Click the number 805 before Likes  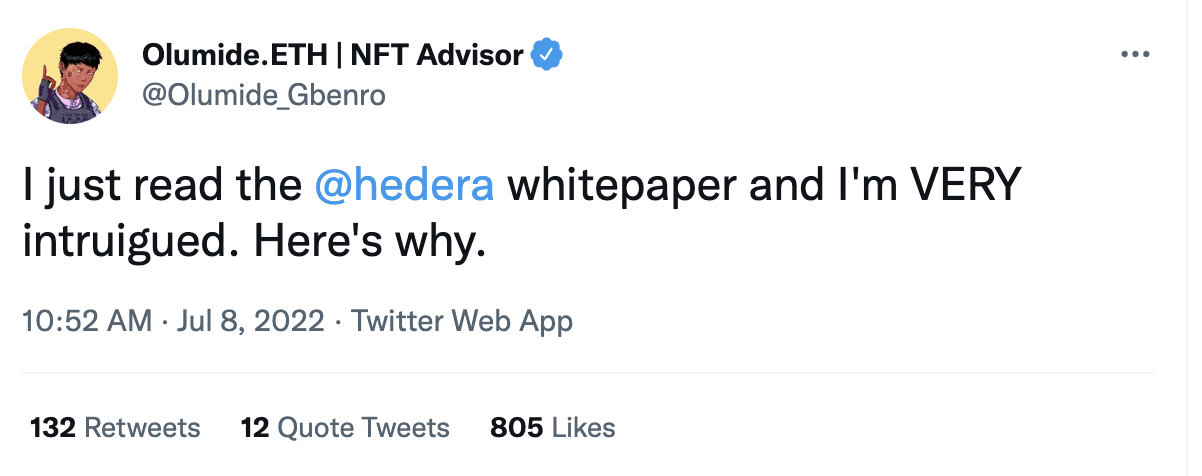point(516,428)
